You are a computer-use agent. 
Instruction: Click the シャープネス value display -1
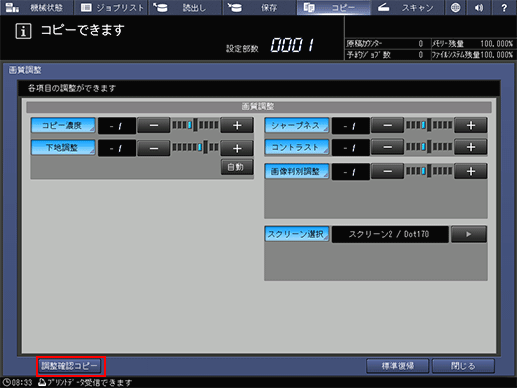351,126
